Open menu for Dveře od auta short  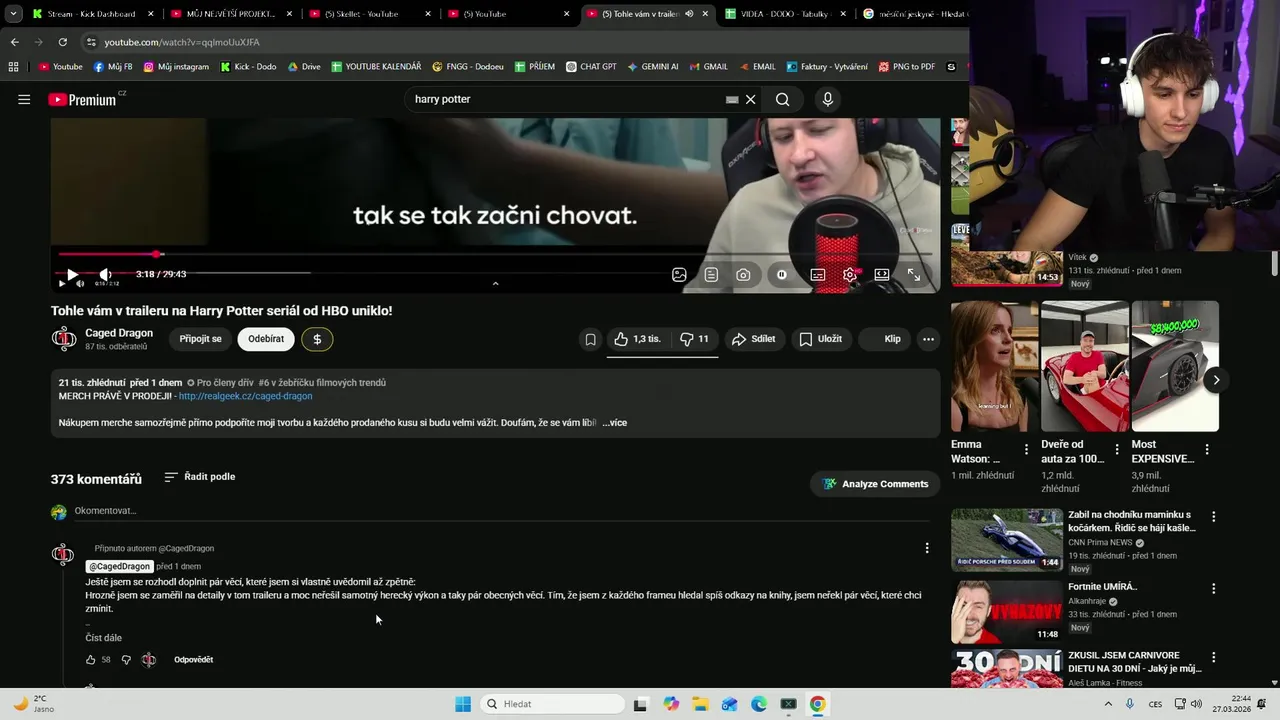1116,450
